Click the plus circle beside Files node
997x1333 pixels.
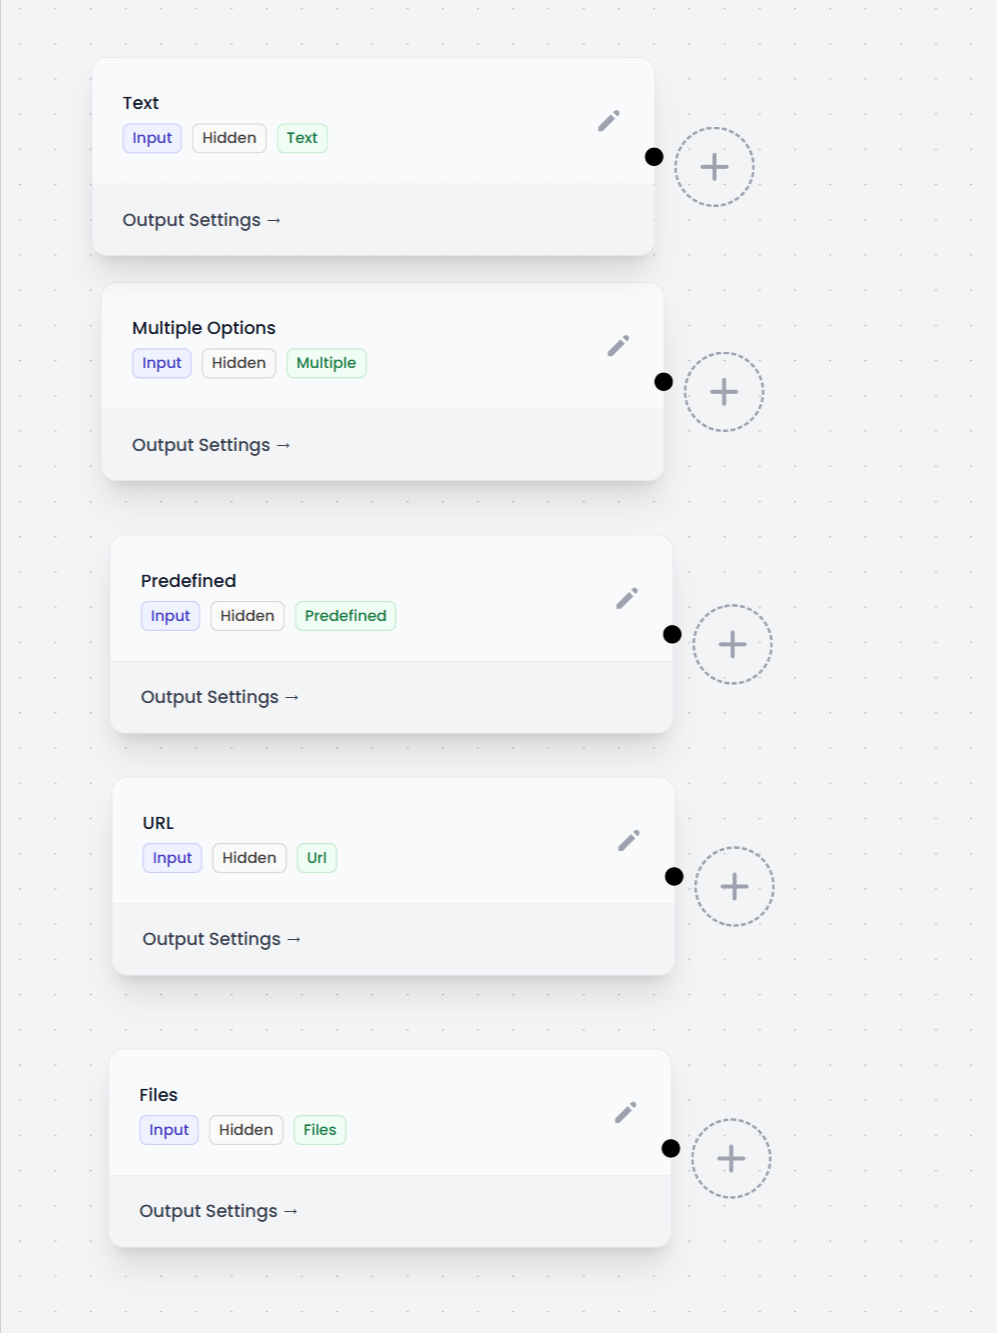coord(731,1159)
